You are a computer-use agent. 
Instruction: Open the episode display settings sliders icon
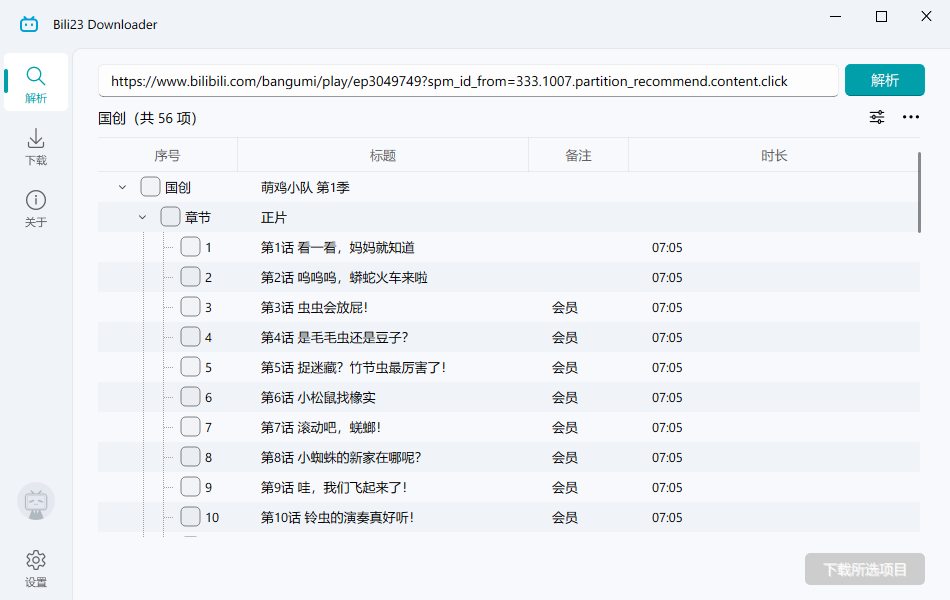click(877, 117)
